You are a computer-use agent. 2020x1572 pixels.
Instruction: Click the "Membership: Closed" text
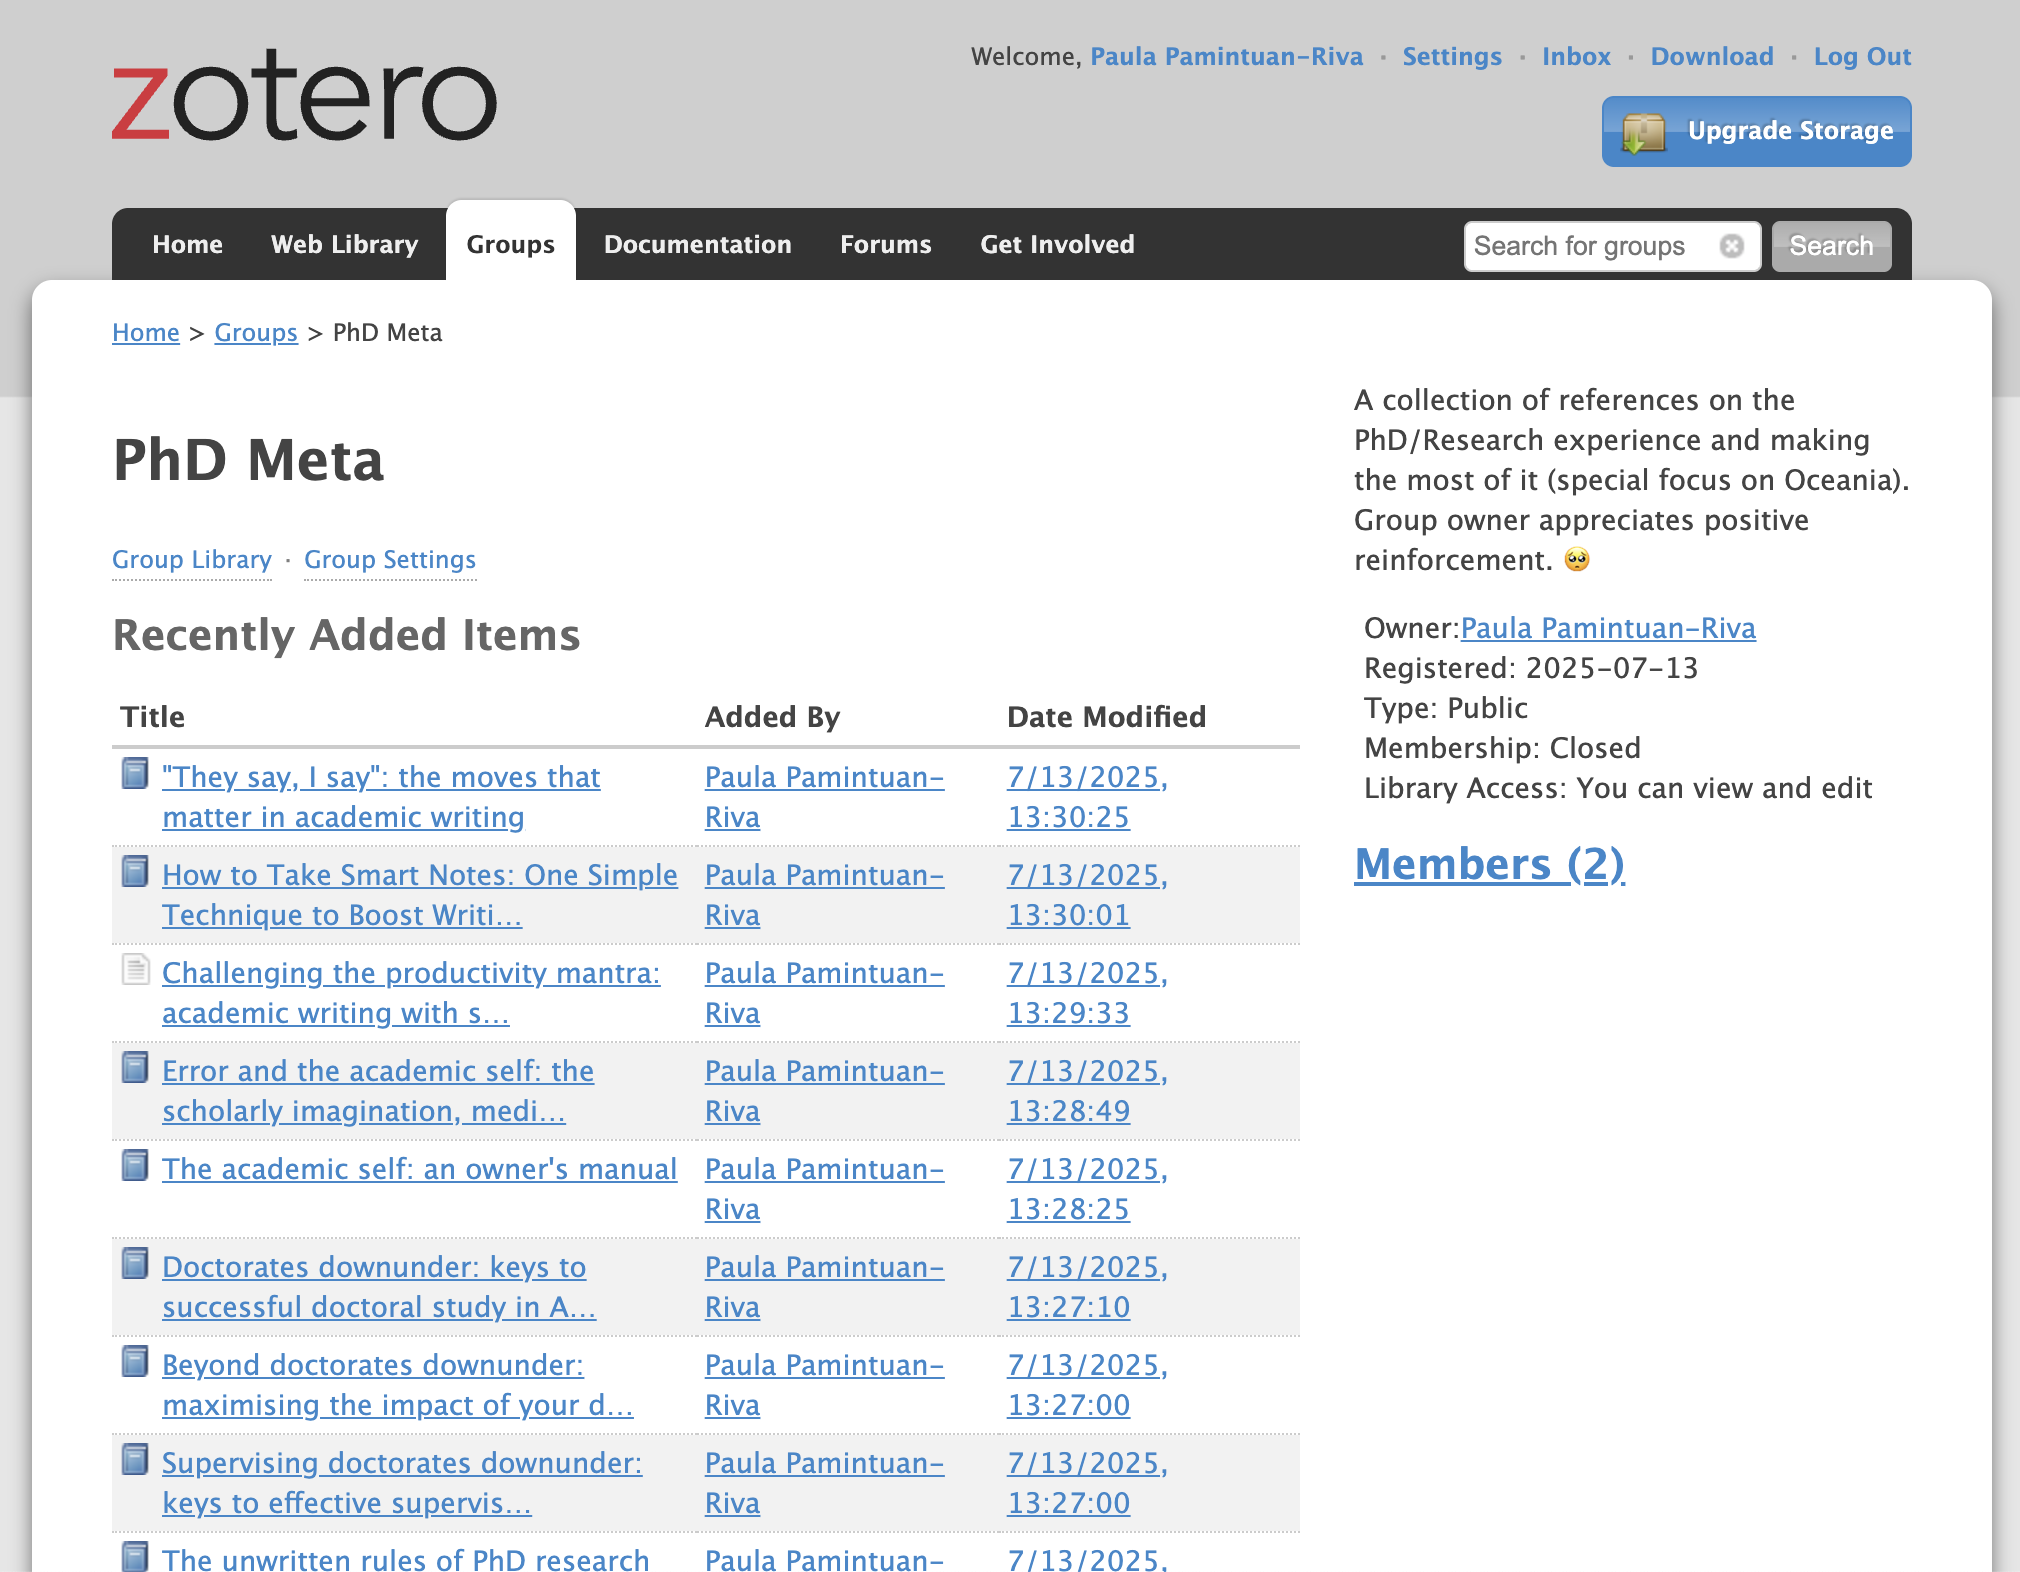pyautogui.click(x=1502, y=748)
